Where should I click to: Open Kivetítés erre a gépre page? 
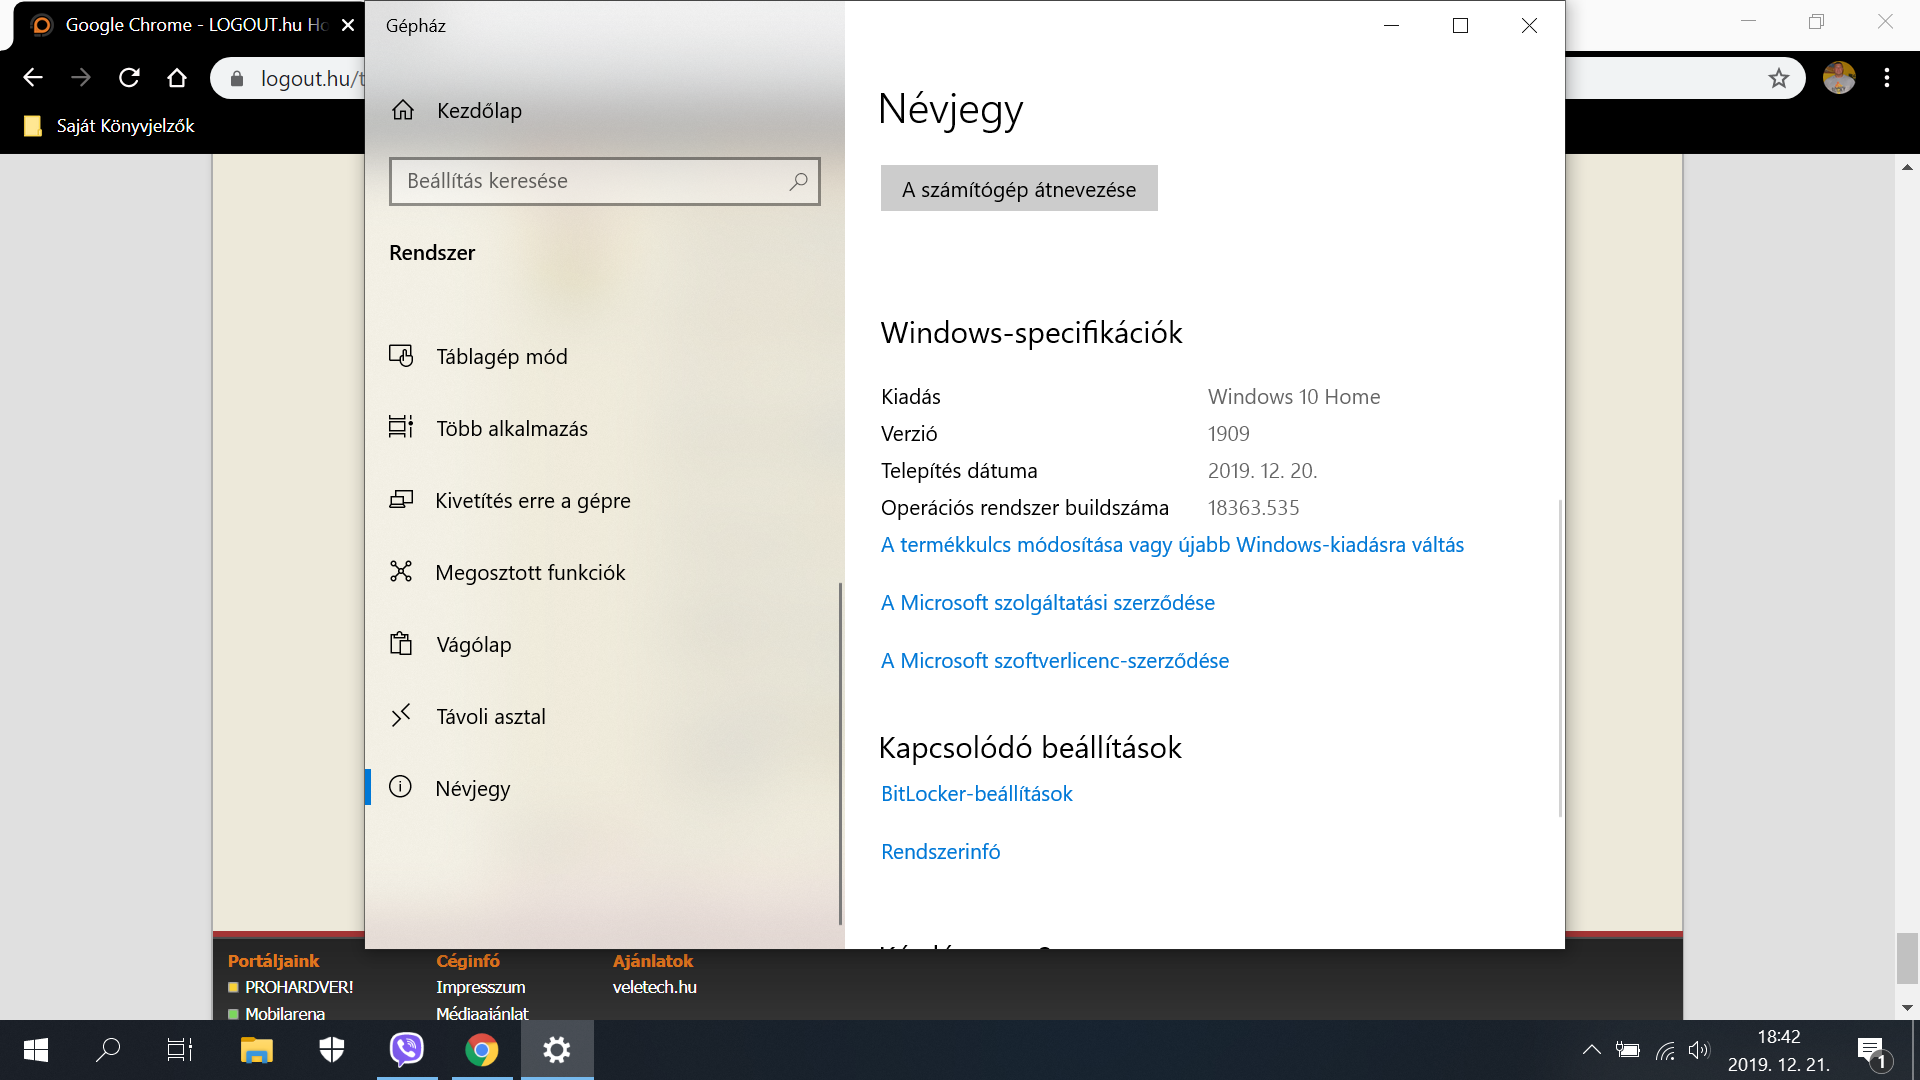click(x=532, y=501)
